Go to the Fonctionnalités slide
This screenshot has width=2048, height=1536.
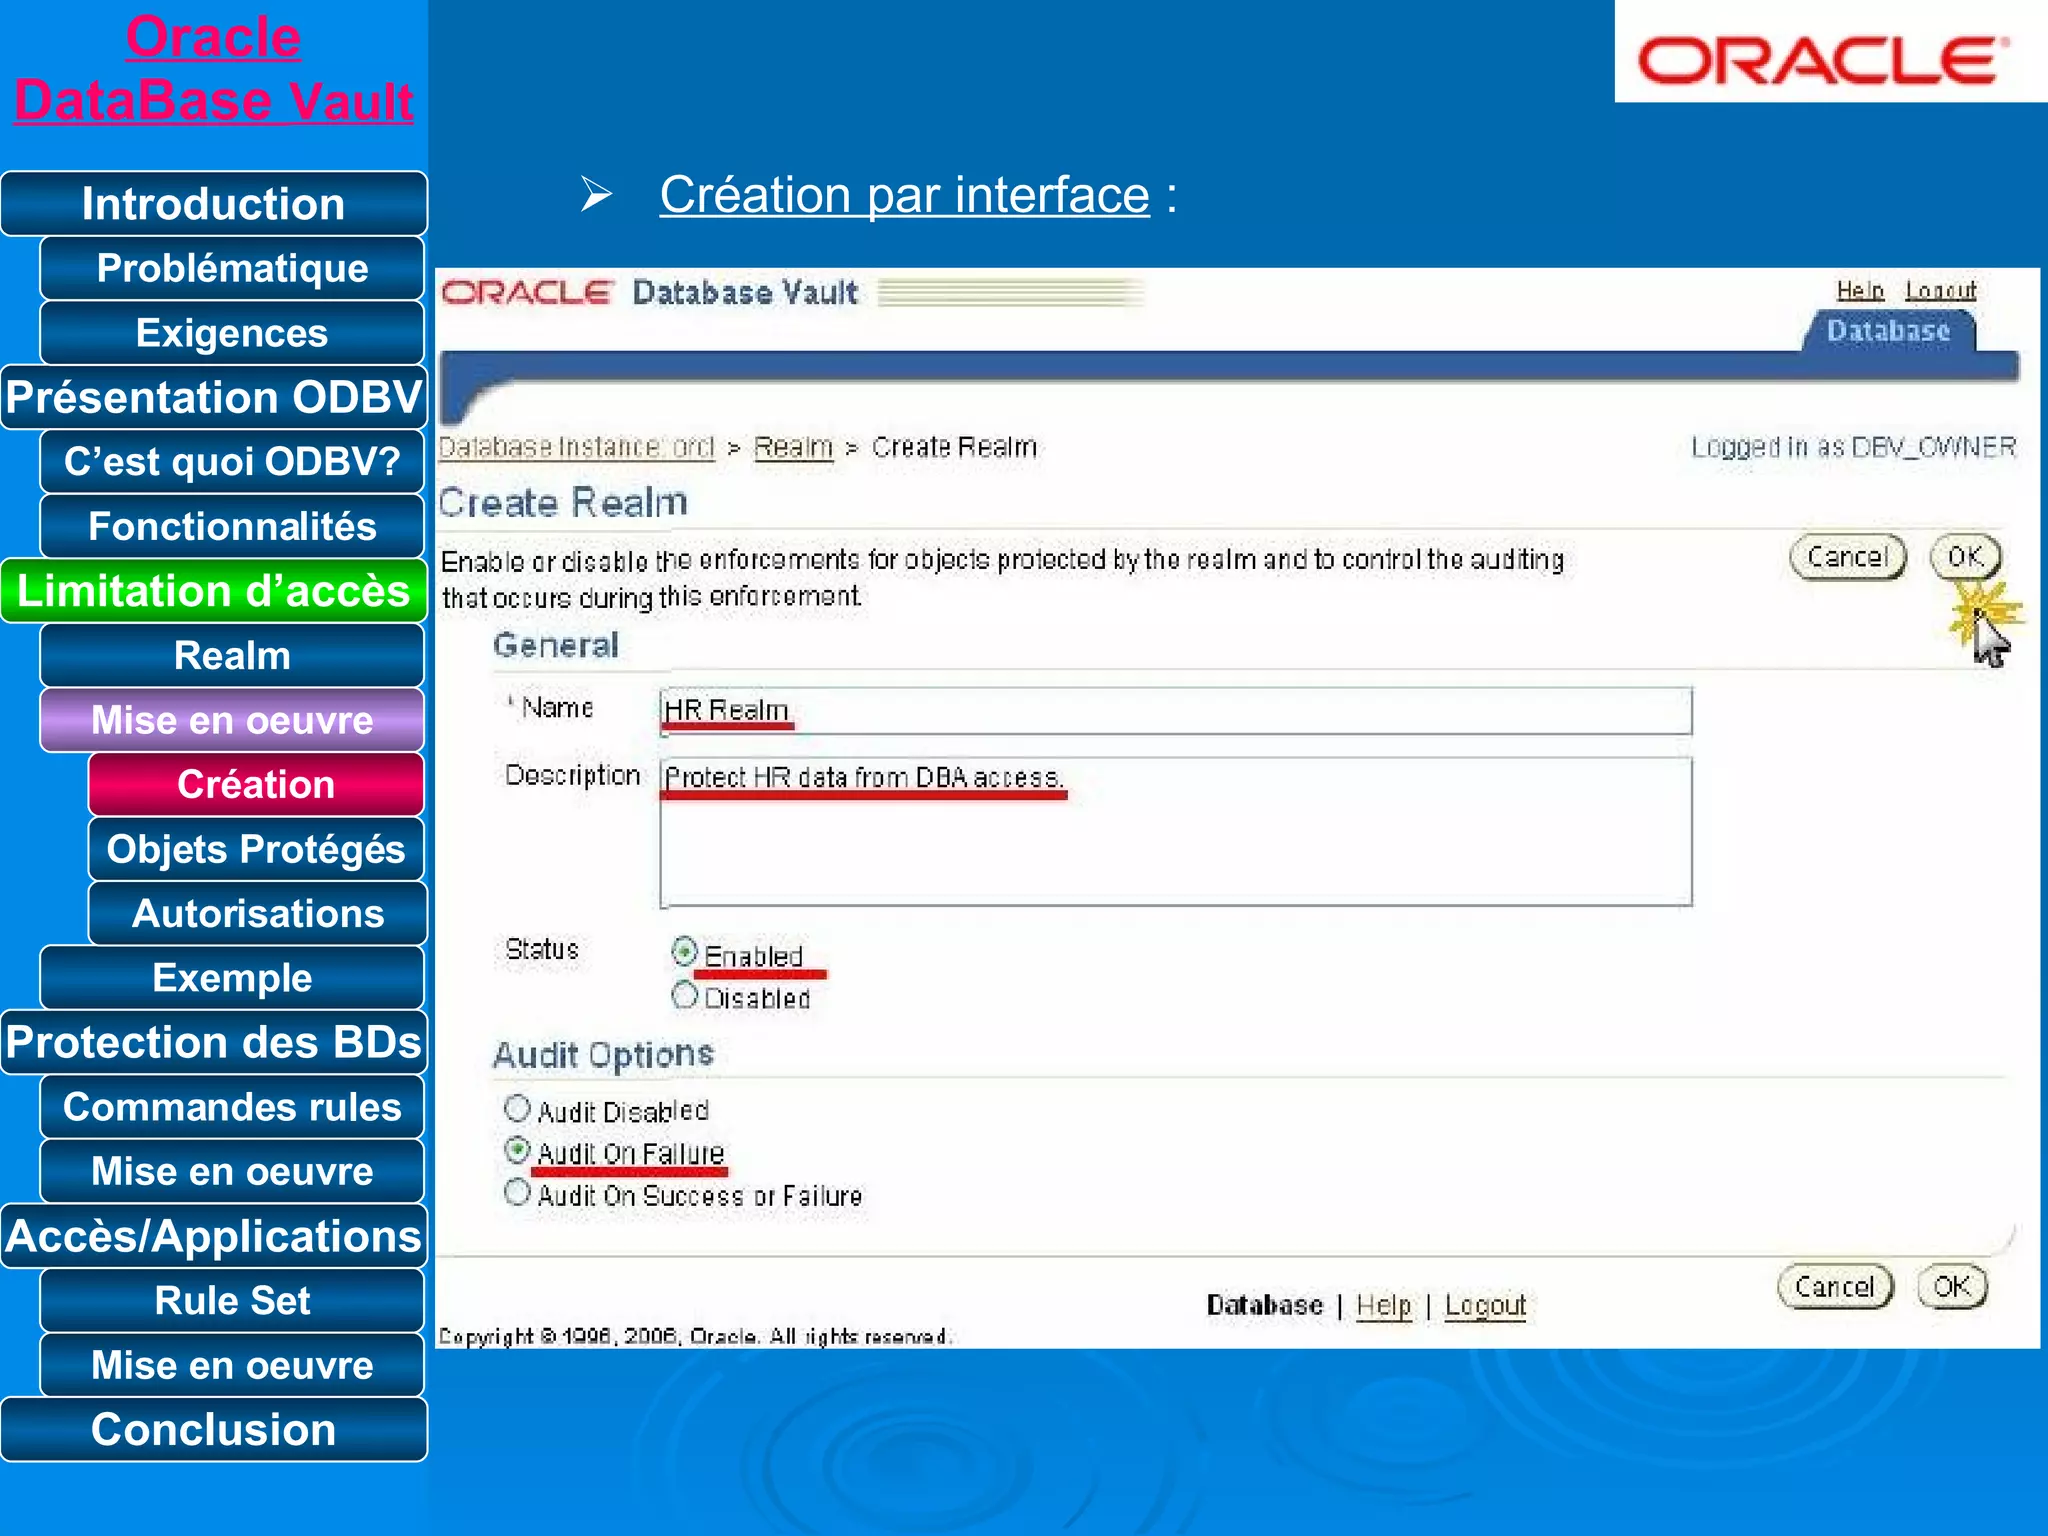pos(232,526)
